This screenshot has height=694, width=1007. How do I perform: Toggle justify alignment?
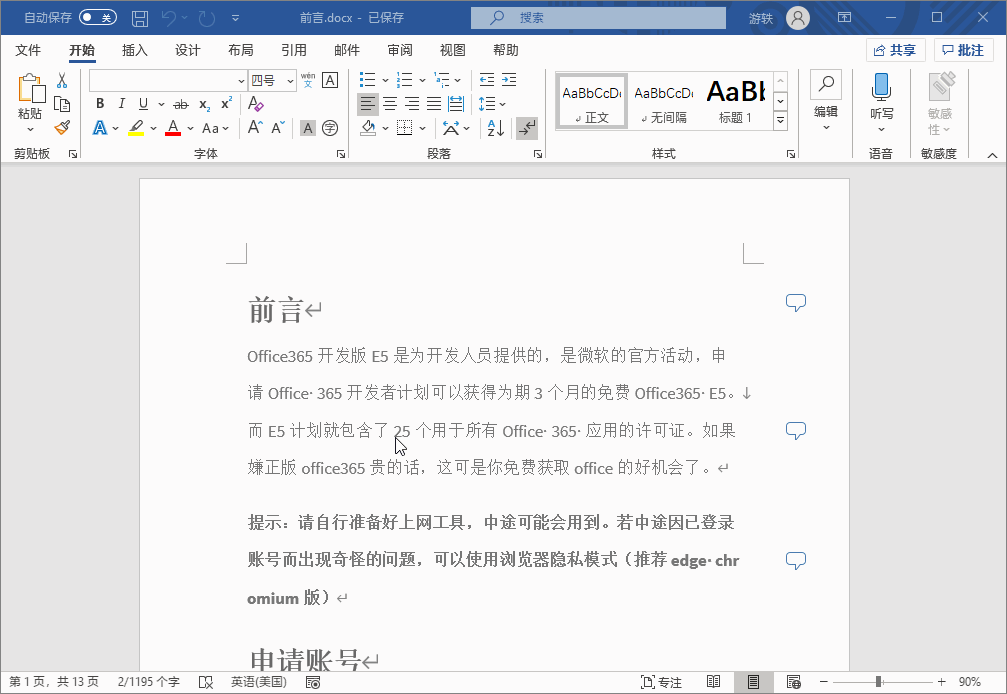click(x=434, y=103)
